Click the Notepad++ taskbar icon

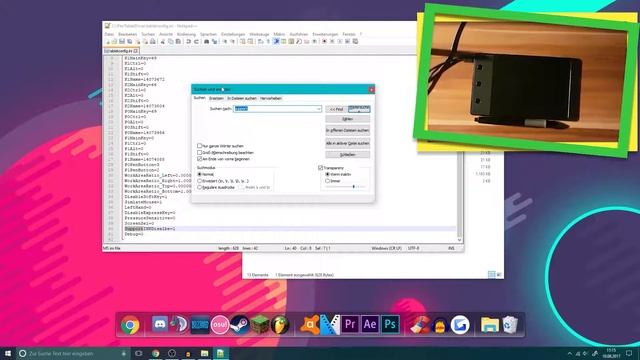pyautogui.click(x=220, y=353)
